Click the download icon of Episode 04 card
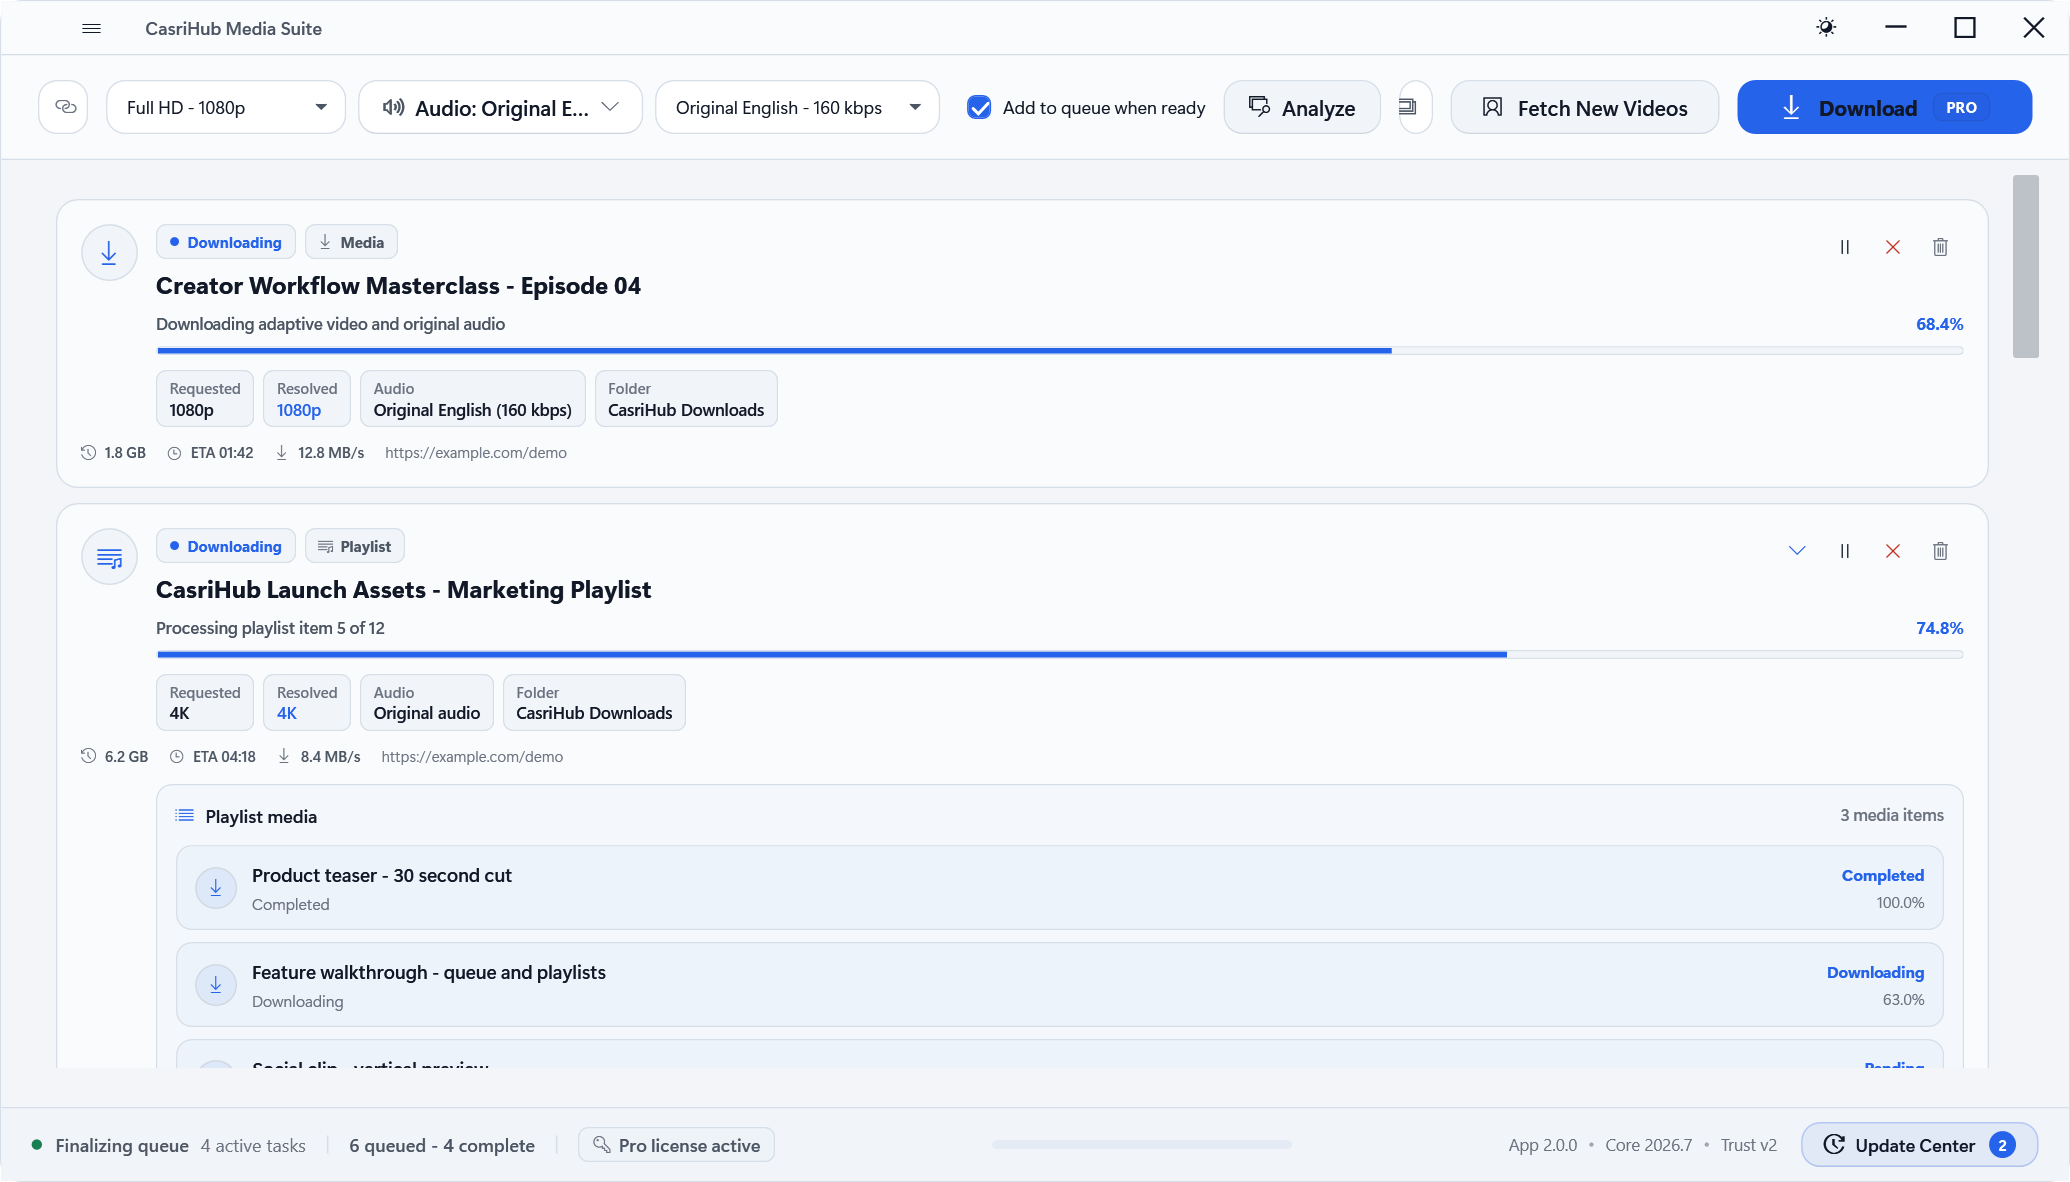Viewport: 2070px width, 1182px height. click(x=109, y=253)
